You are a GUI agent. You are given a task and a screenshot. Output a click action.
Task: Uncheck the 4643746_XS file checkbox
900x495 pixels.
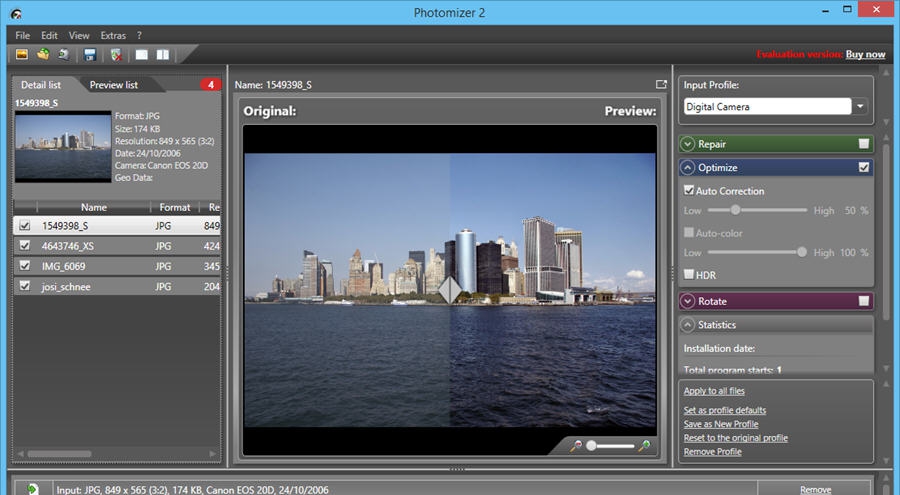25,246
